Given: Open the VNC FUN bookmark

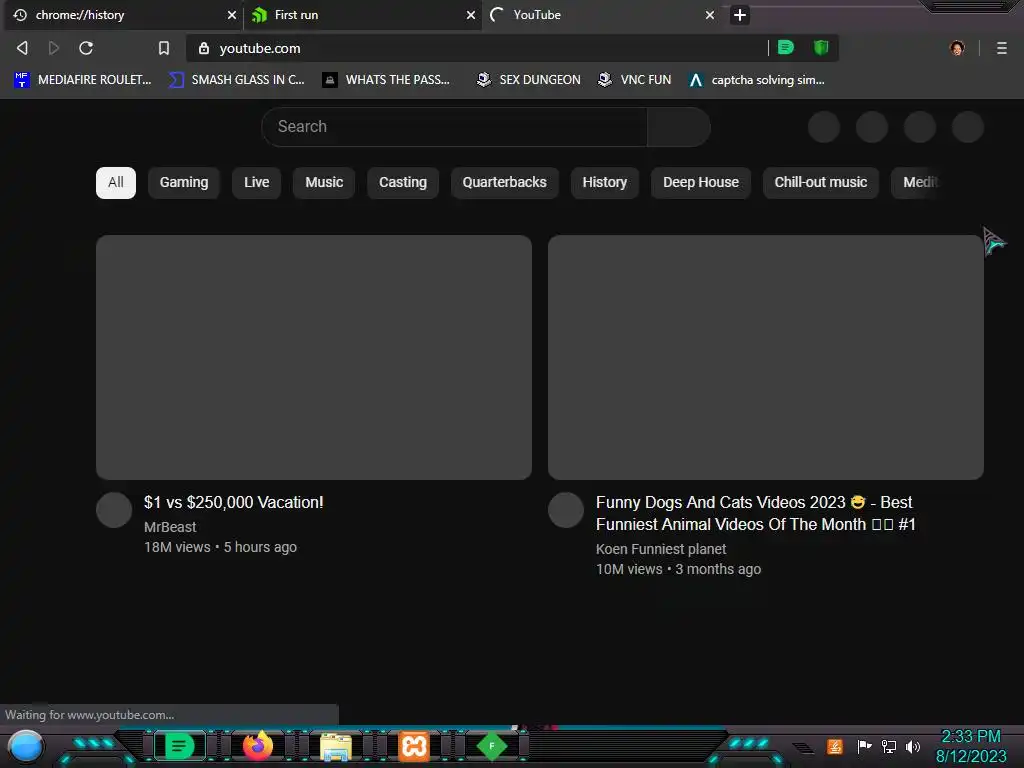Looking at the screenshot, I should tap(635, 80).
